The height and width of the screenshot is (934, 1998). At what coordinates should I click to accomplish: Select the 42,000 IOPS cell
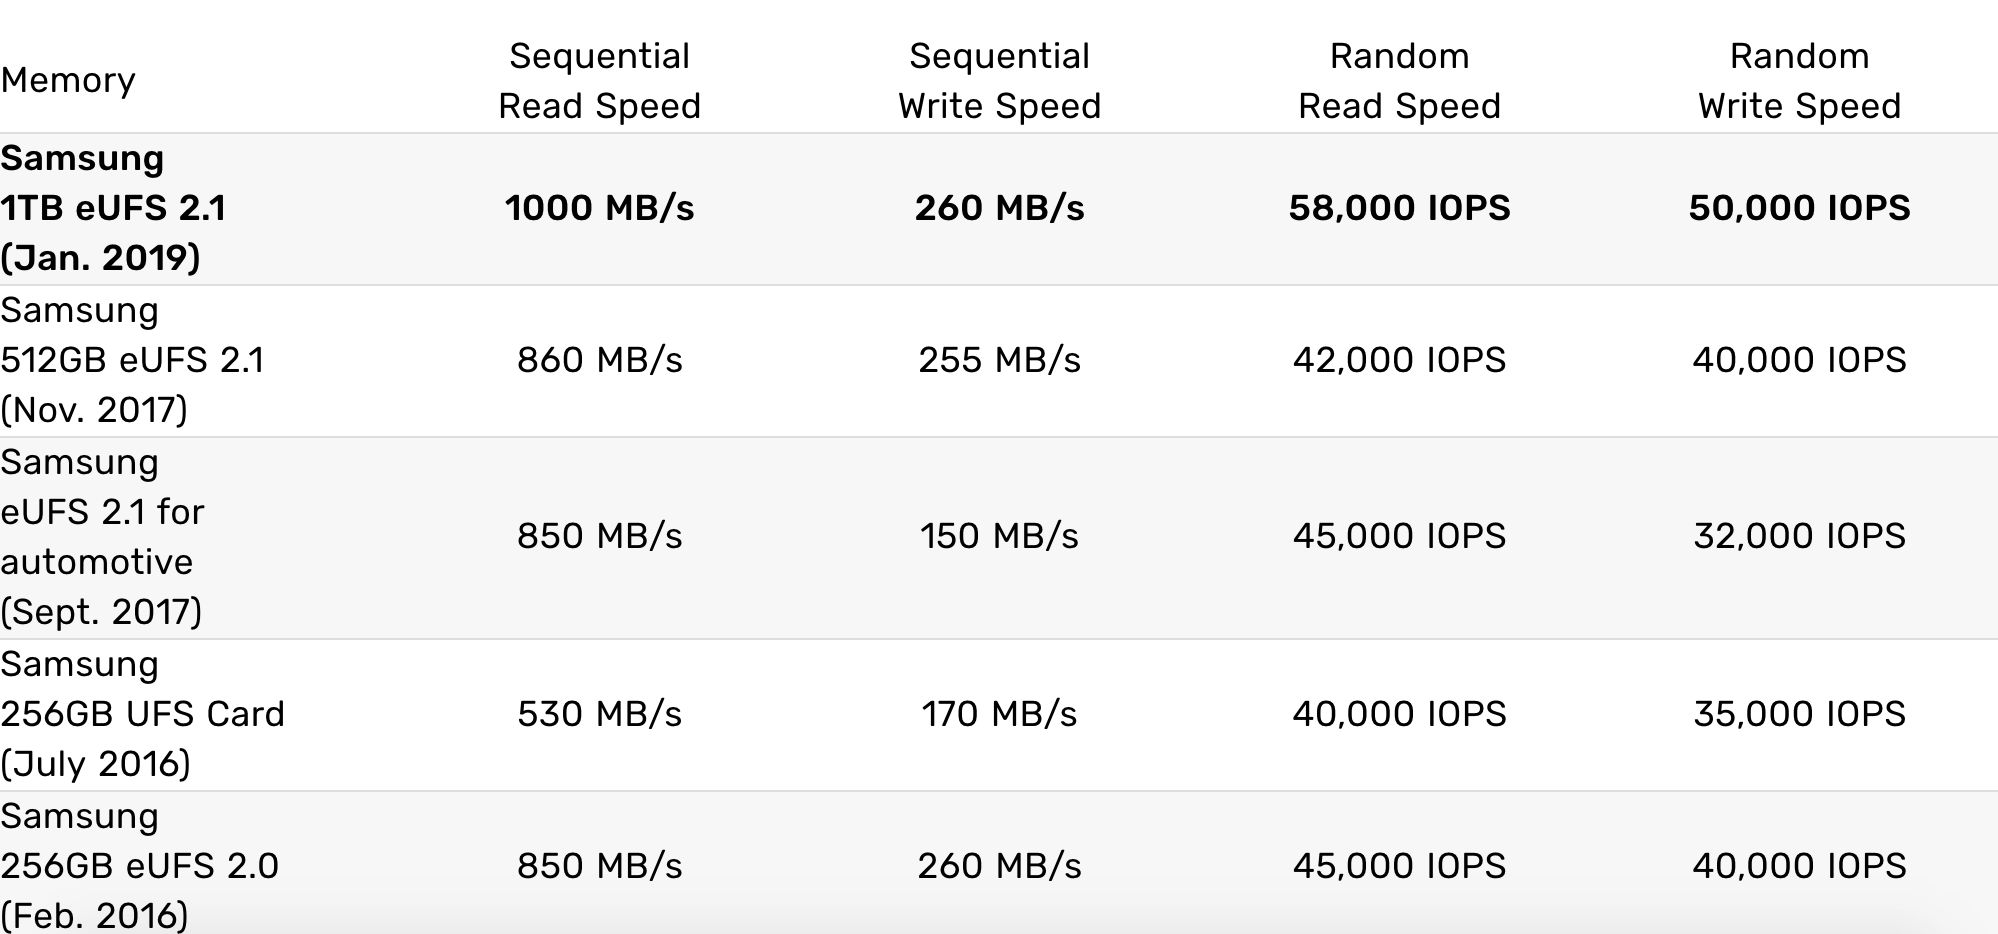tap(1399, 360)
